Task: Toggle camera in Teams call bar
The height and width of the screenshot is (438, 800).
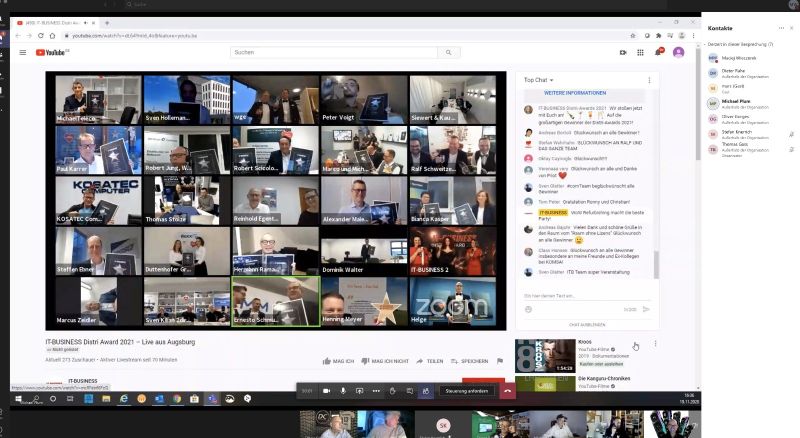Action: pos(327,391)
